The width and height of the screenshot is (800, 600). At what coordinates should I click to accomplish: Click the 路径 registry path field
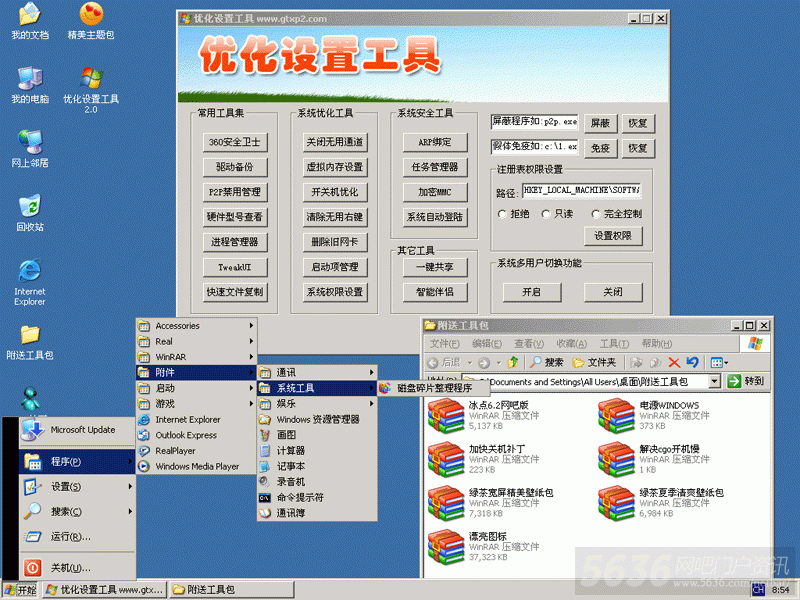[582, 191]
